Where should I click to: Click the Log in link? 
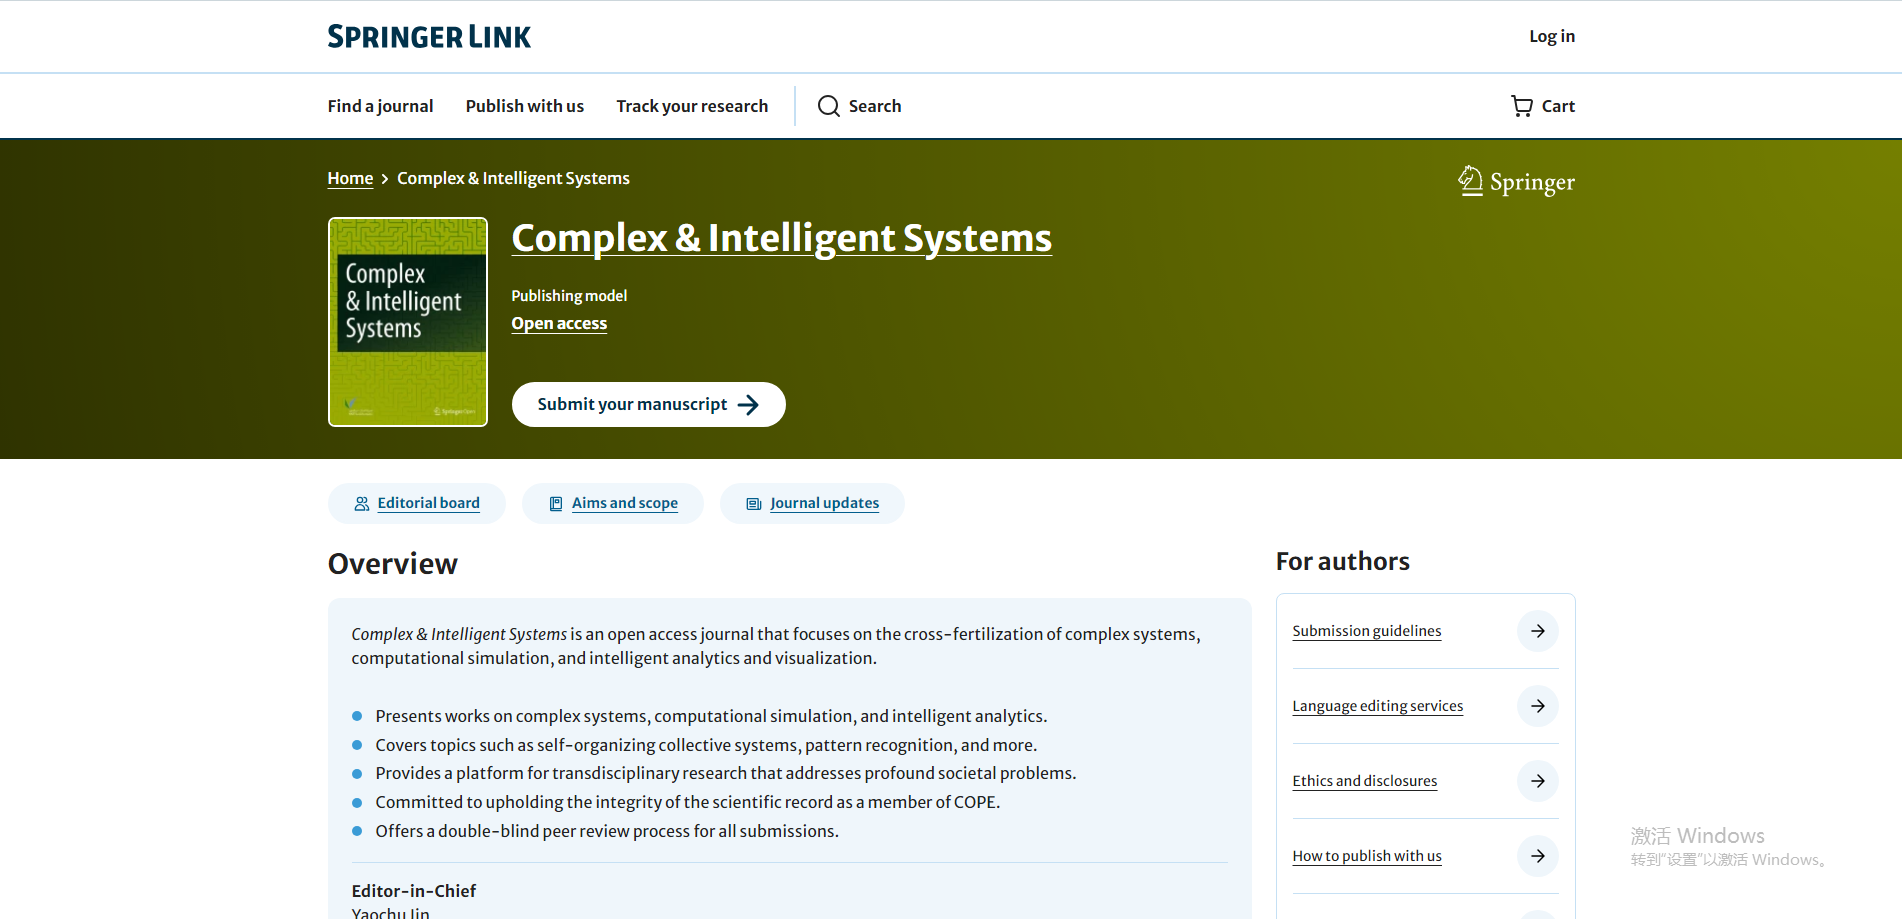(x=1552, y=36)
